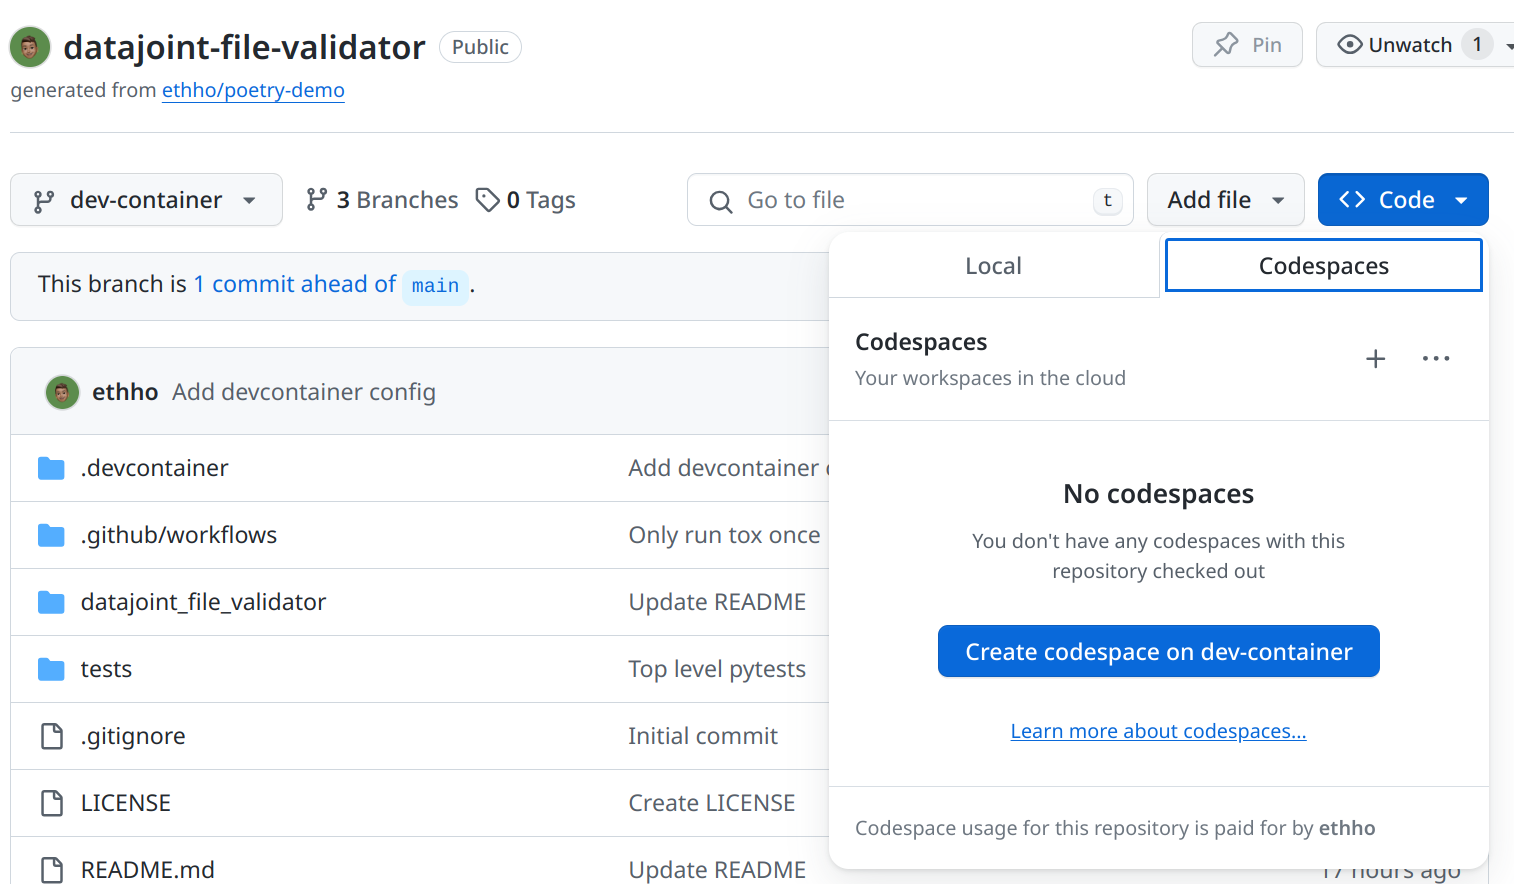
Task: Click the main branch label
Action: coord(435,286)
